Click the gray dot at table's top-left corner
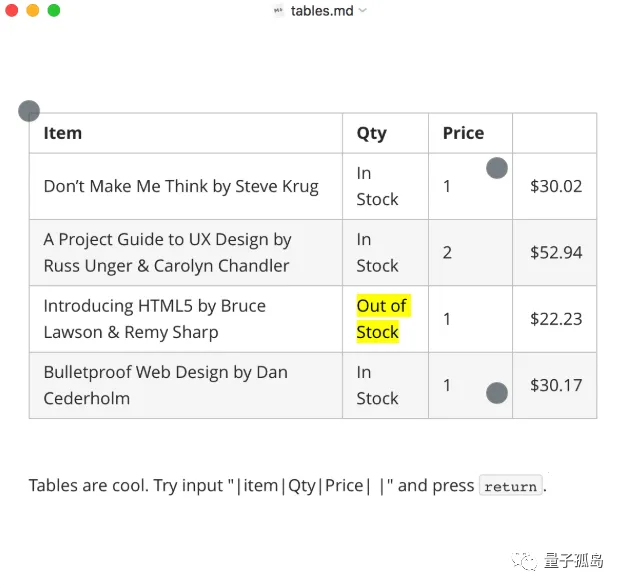This screenshot has width=623, height=588. coord(29,111)
